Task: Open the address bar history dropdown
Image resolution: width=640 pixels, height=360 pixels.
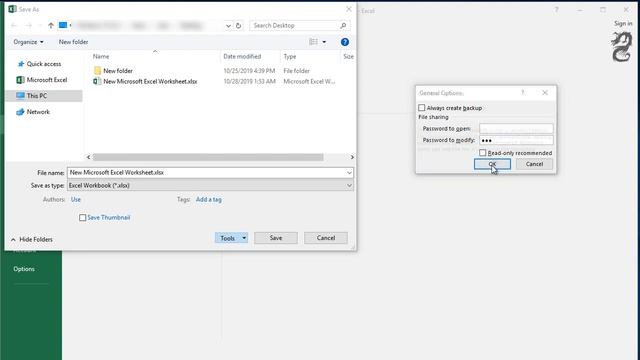Action: click(228, 25)
